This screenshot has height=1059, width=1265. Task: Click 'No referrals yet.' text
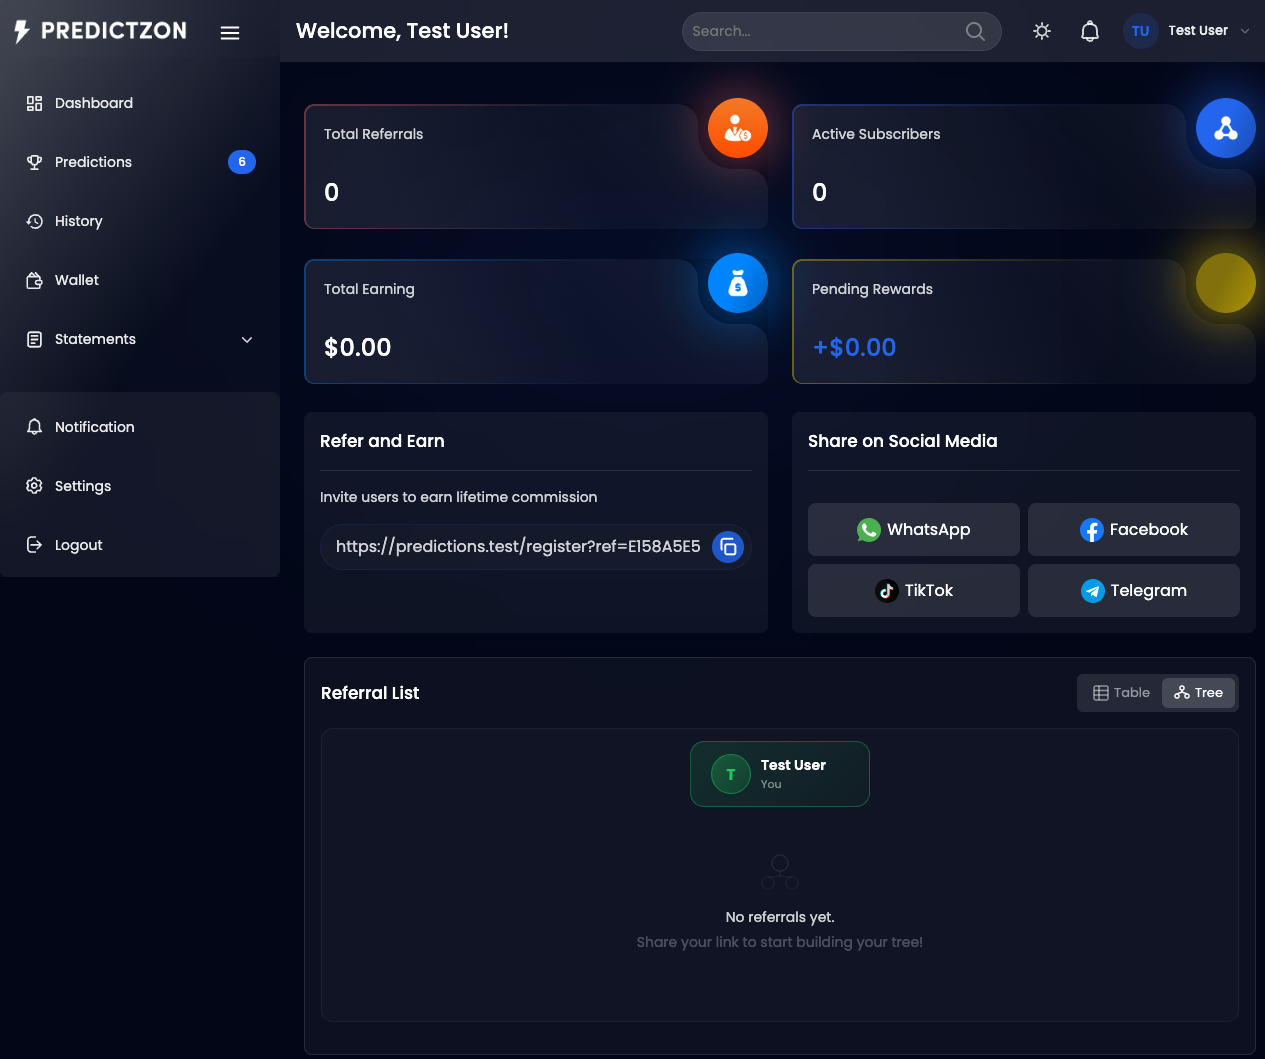780,917
